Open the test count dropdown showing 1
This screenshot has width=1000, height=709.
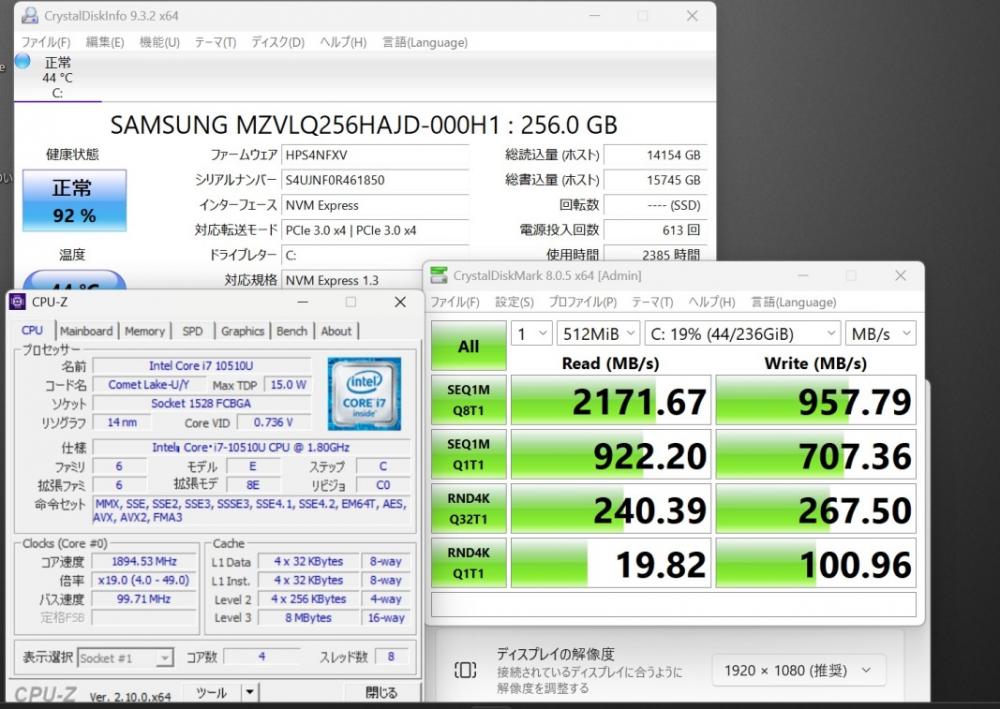[531, 333]
